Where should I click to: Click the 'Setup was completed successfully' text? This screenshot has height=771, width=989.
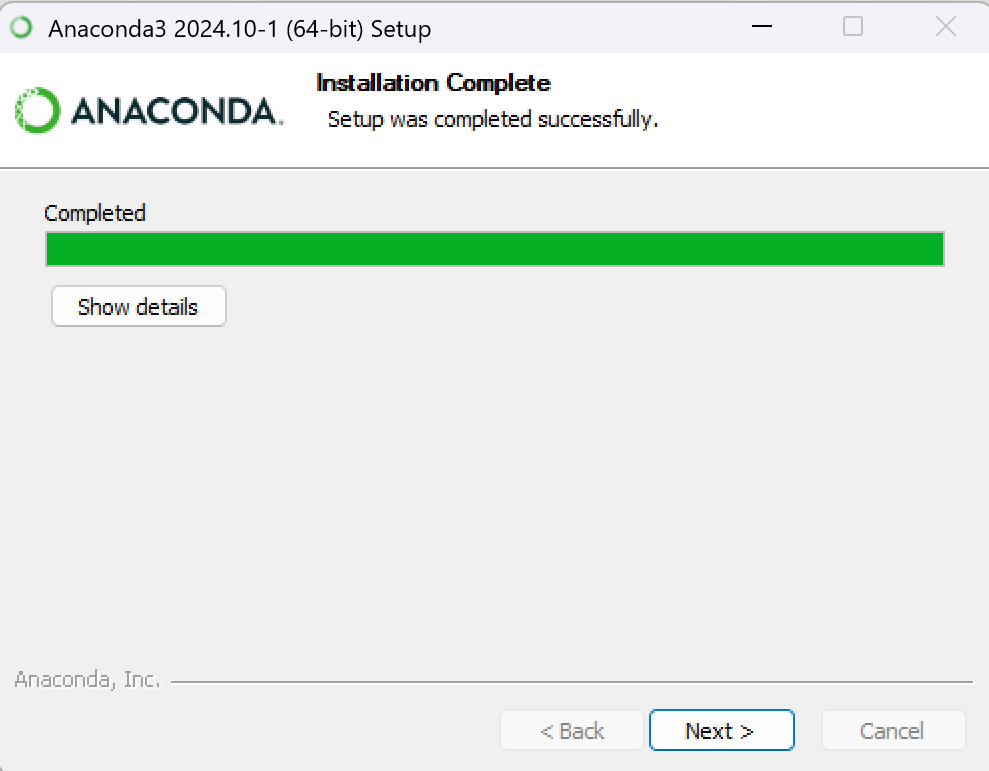[x=493, y=119]
